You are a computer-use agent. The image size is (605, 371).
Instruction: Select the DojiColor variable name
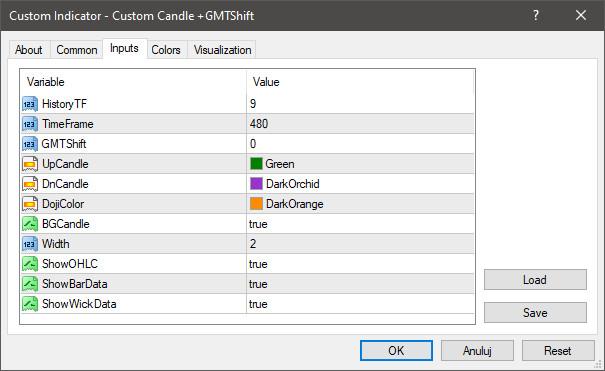pos(63,204)
